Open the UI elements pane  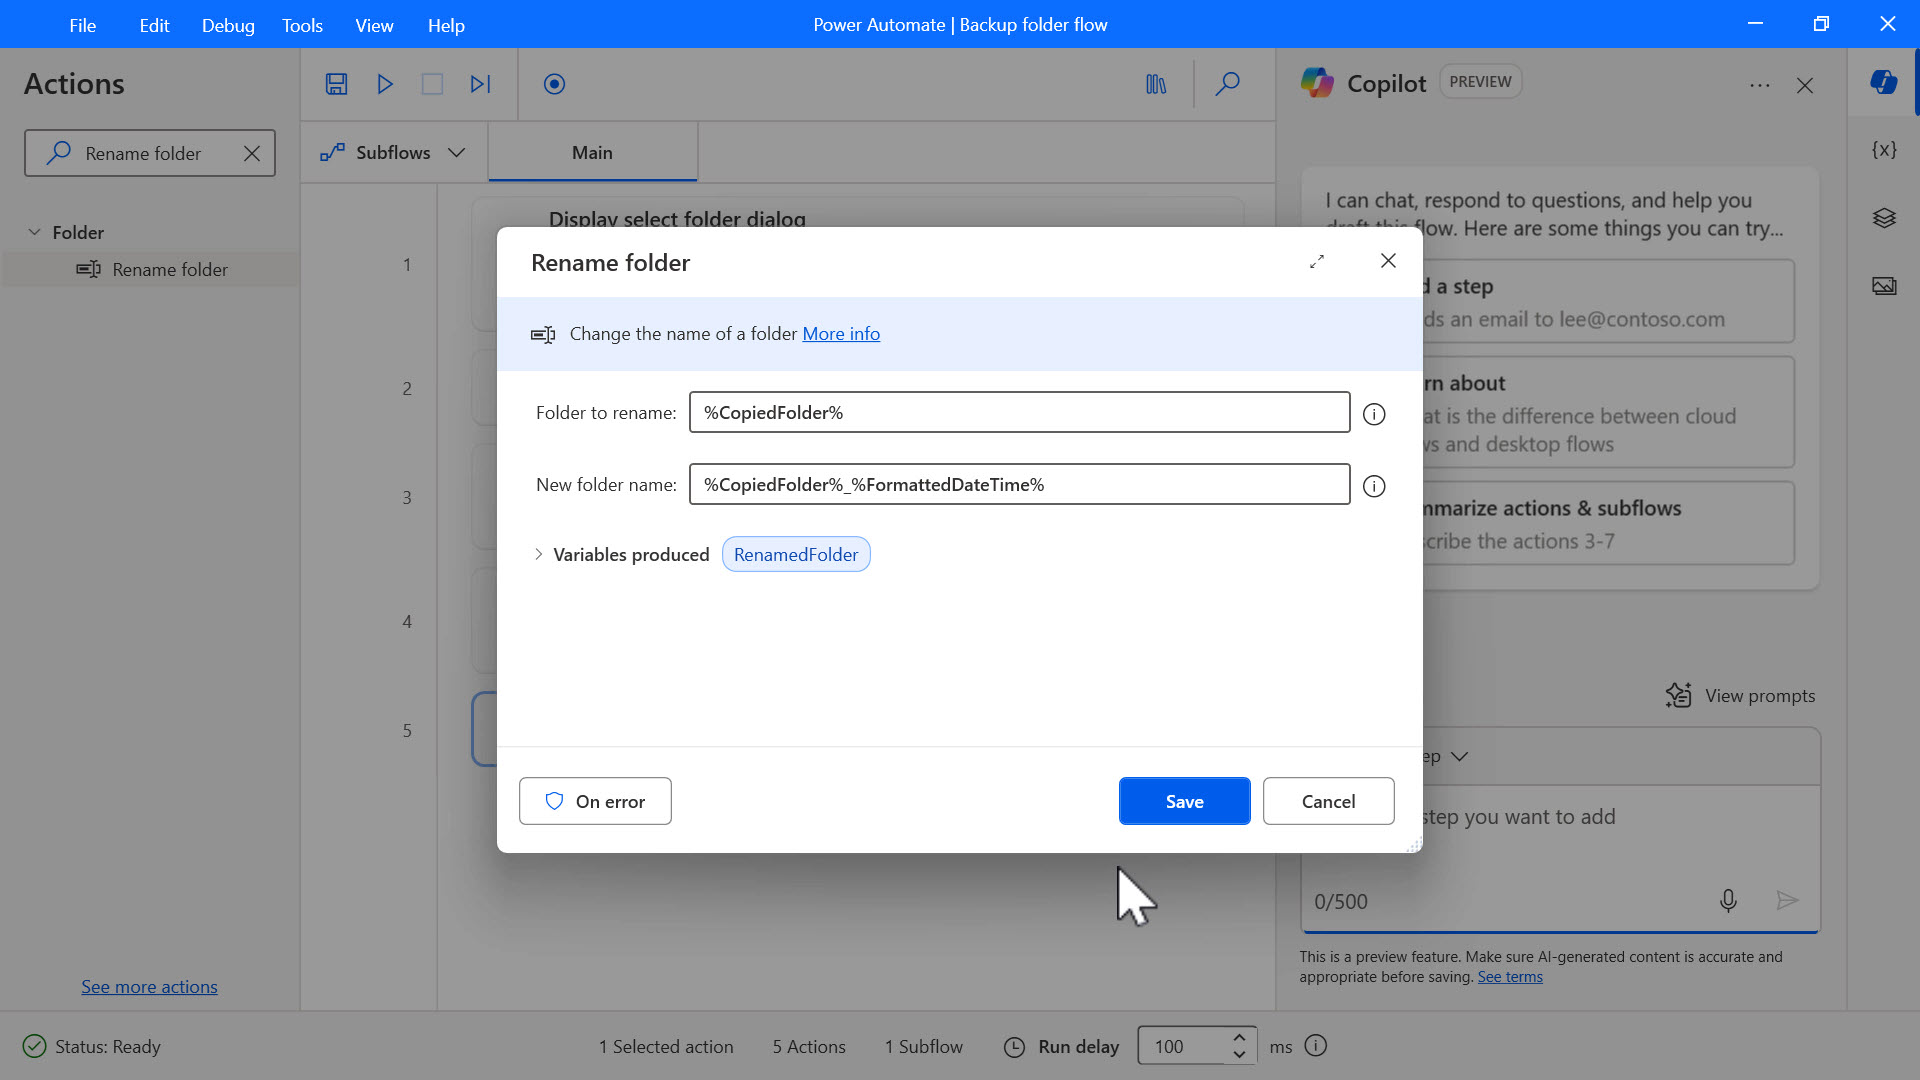tap(1884, 218)
